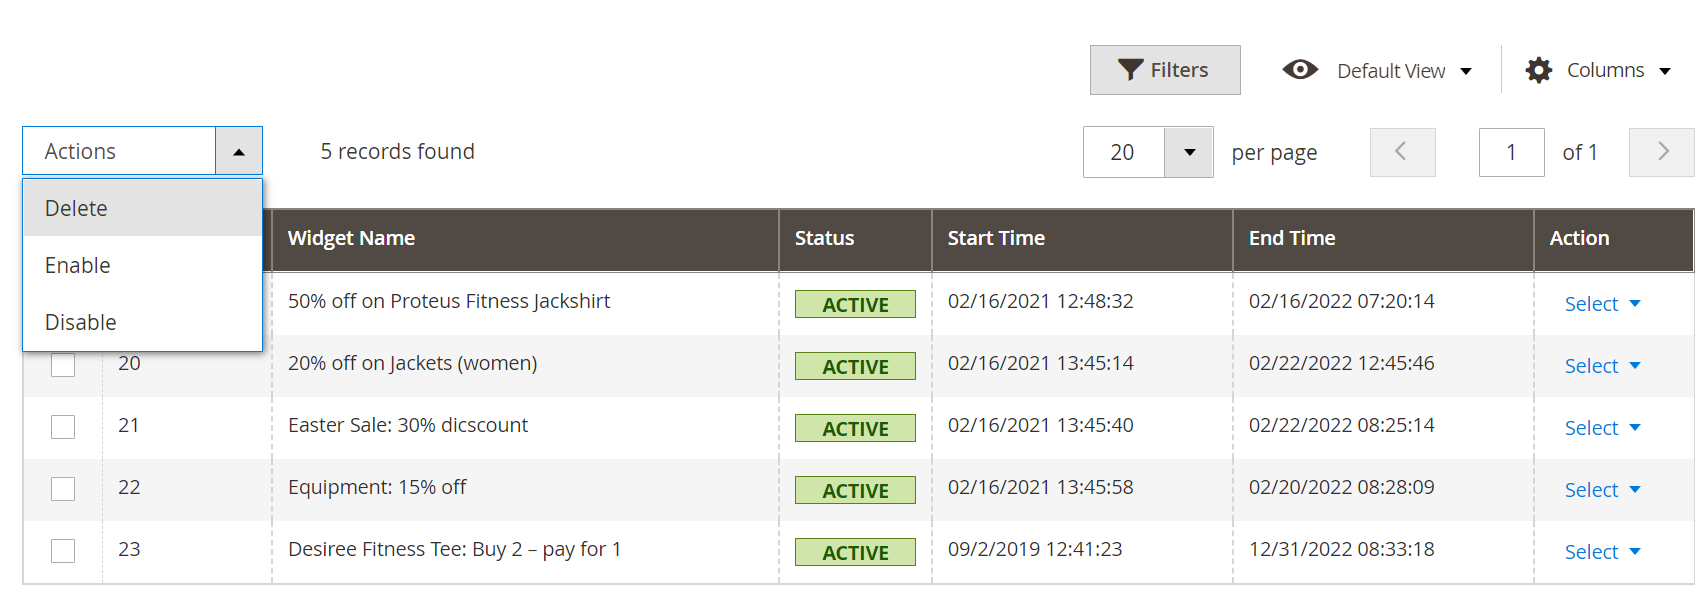Screen dimensions: 1702x603
Task: Tick the checkbox for row 23
Action: click(63, 551)
